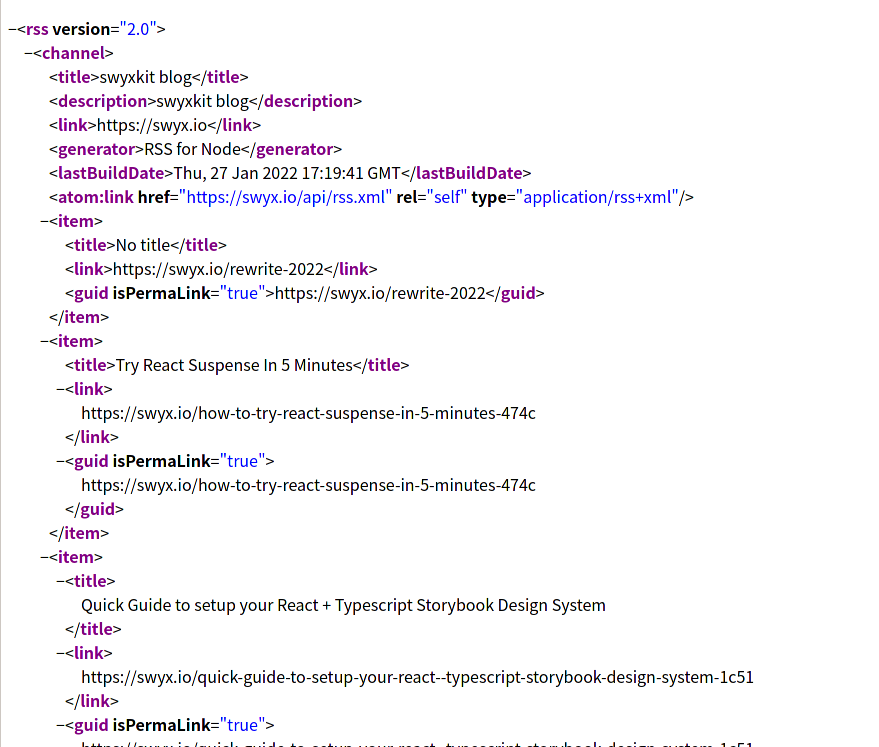This screenshot has width=879, height=747.
Task: Open the how-to-try-react-suspense article link
Action: point(308,412)
